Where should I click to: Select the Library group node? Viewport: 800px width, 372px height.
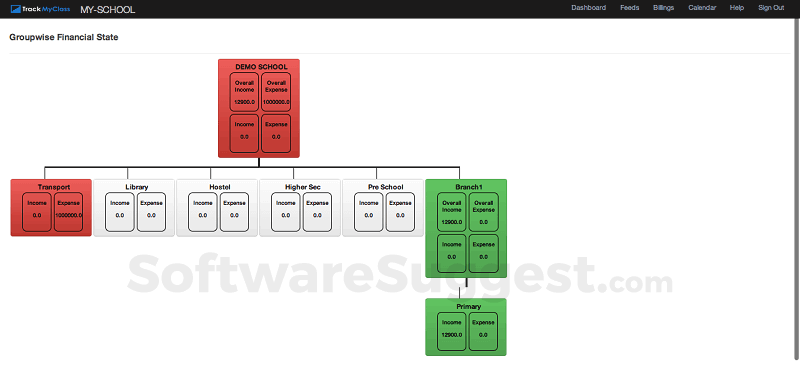[134, 208]
